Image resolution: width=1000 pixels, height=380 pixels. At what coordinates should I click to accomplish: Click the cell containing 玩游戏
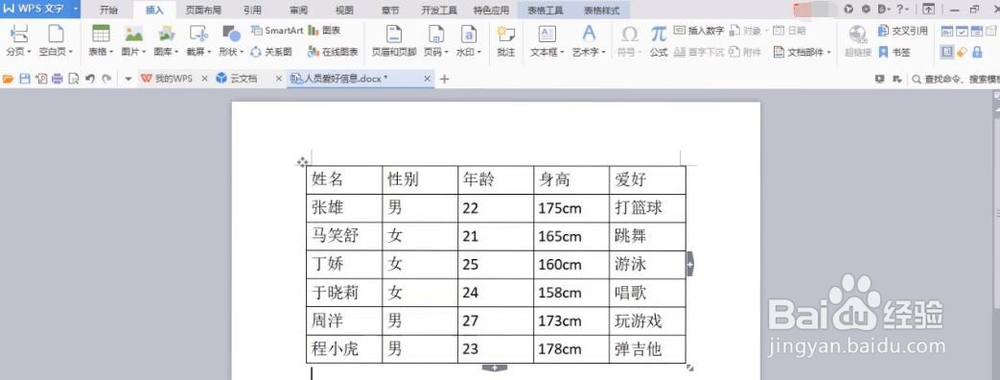point(647,321)
